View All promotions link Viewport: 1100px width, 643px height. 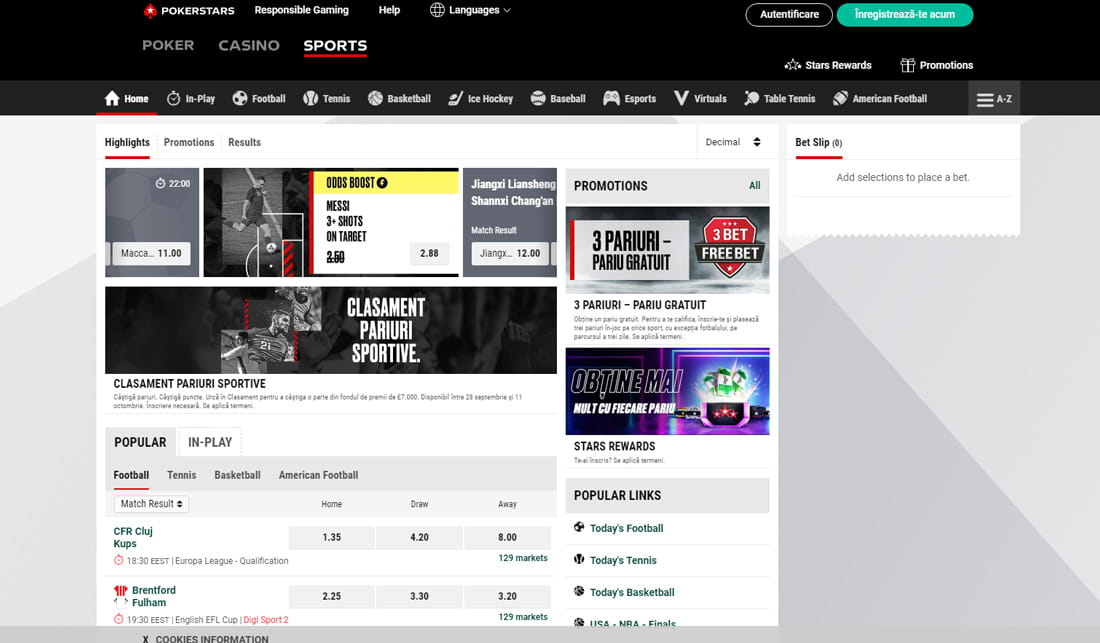[x=754, y=186]
